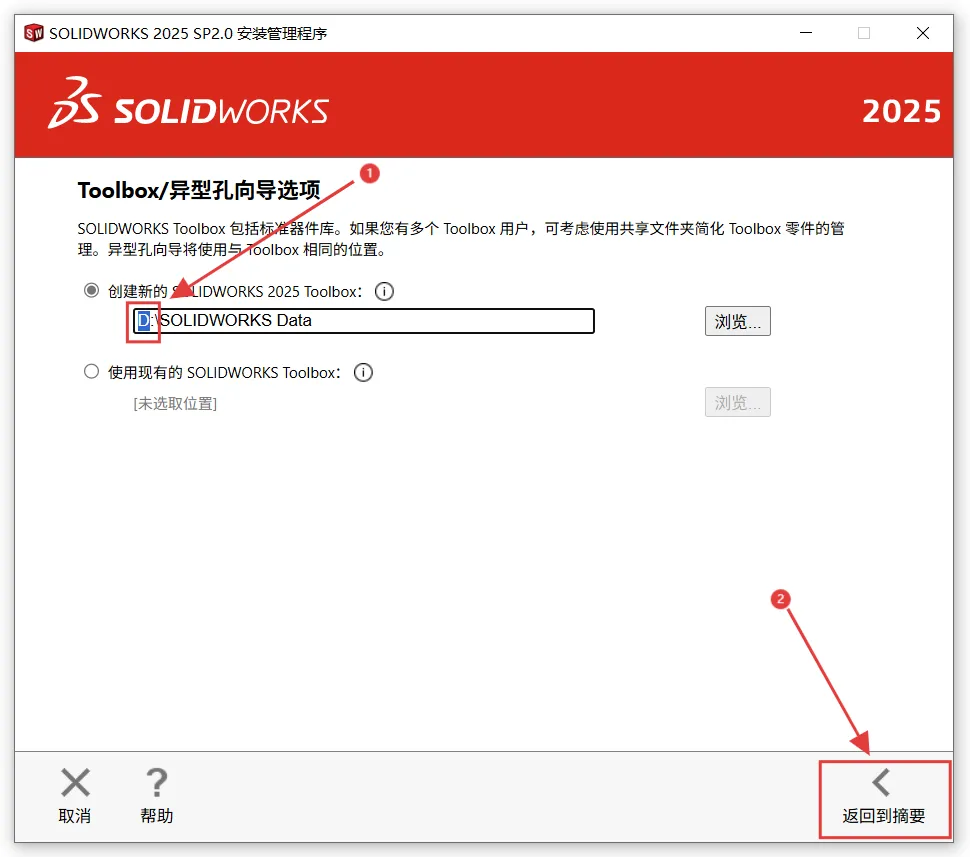970x857 pixels.
Task: Click the 创建新的 SOLIDWORKS 2025 Toolbox label
Action: point(235,291)
